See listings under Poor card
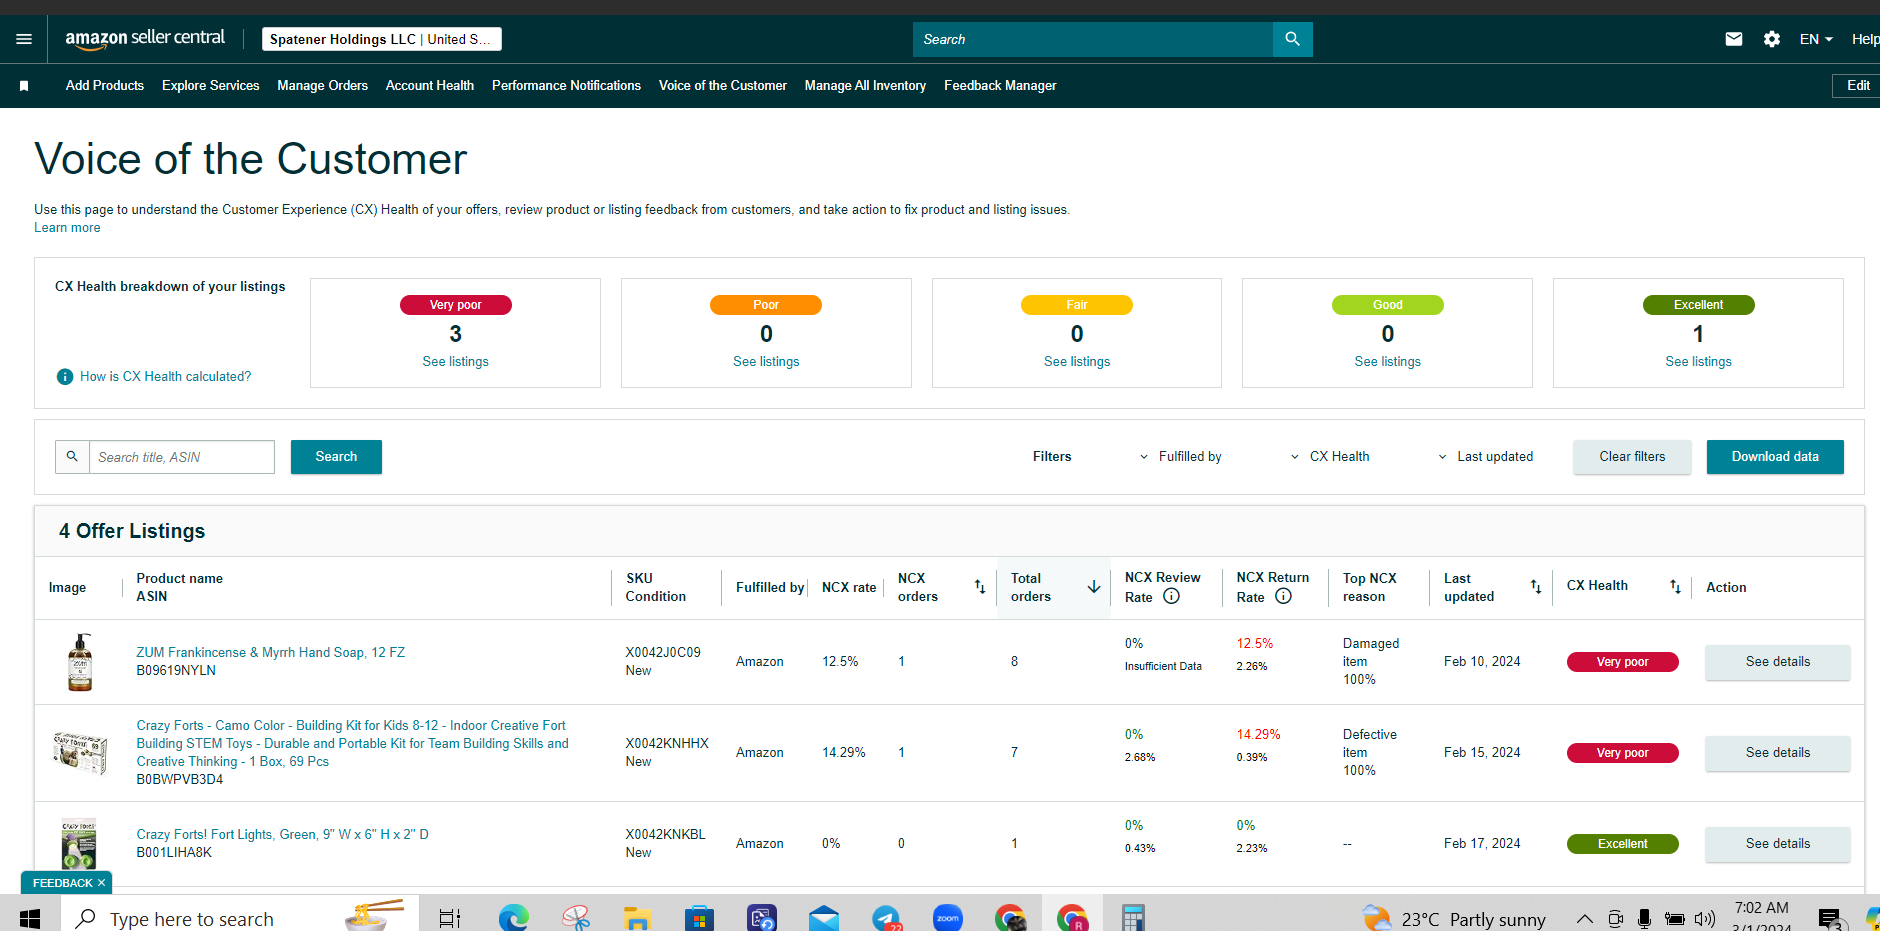 766,362
